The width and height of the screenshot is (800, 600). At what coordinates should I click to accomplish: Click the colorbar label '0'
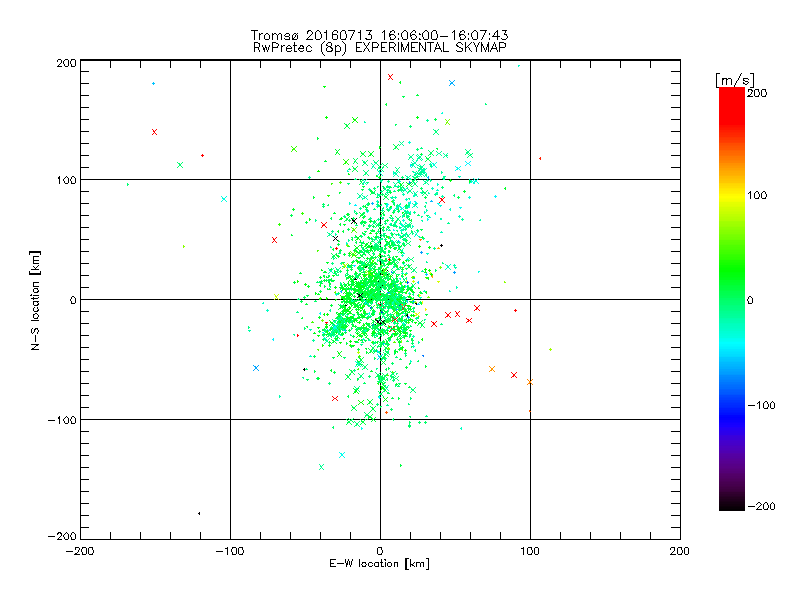point(750,300)
